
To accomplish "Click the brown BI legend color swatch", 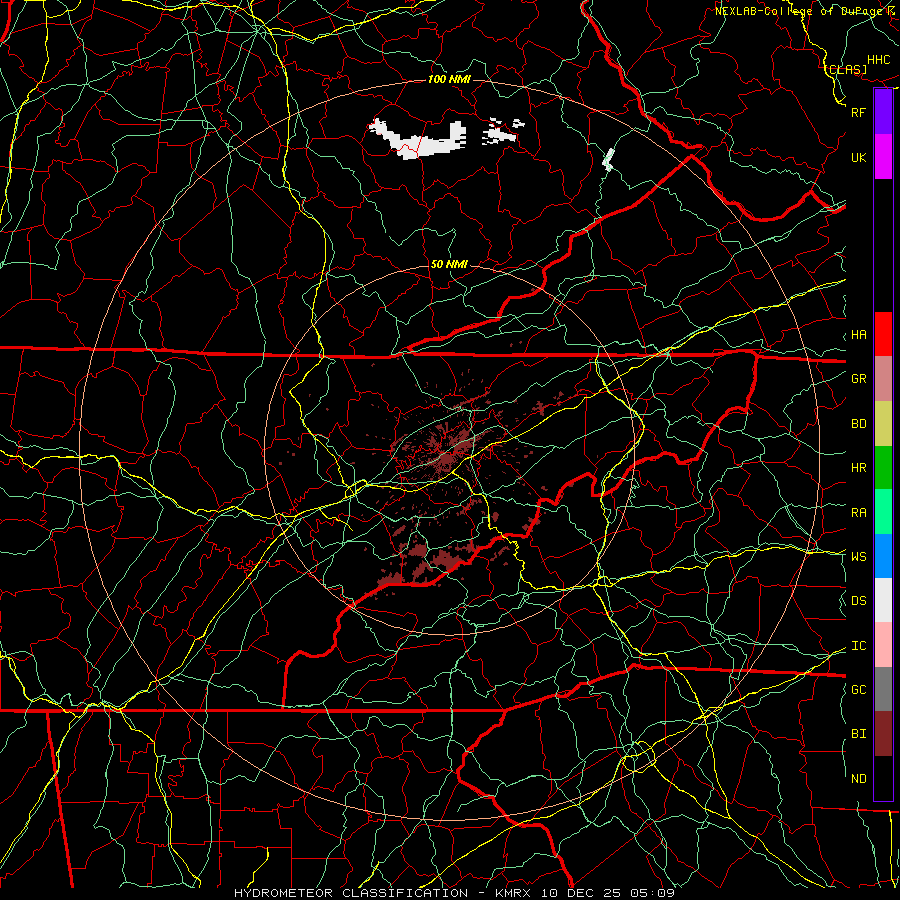I will [x=883, y=734].
